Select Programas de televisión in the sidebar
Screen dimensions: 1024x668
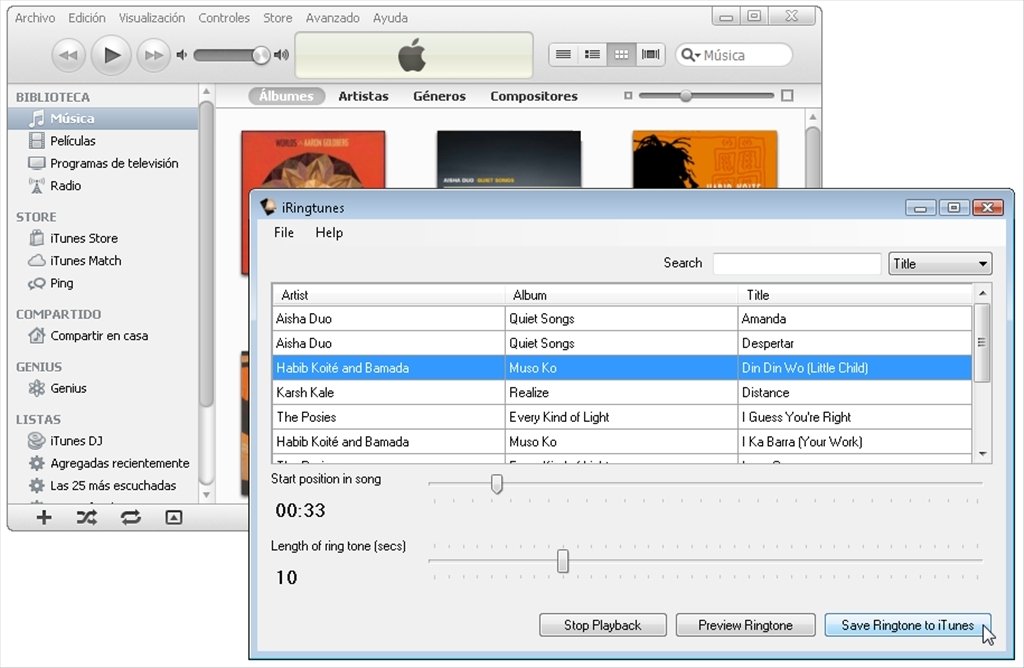(103, 163)
